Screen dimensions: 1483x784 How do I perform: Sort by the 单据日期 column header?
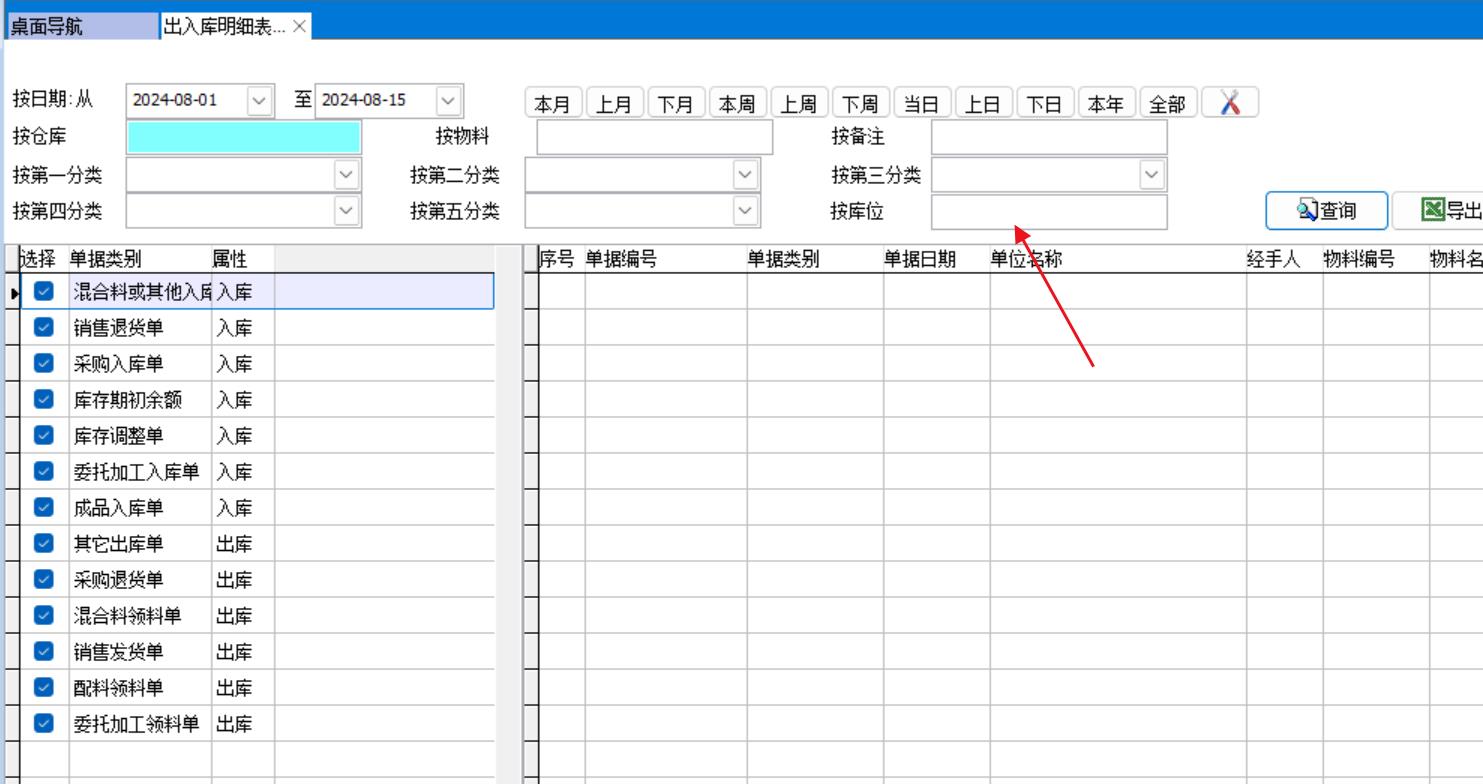pos(919,260)
